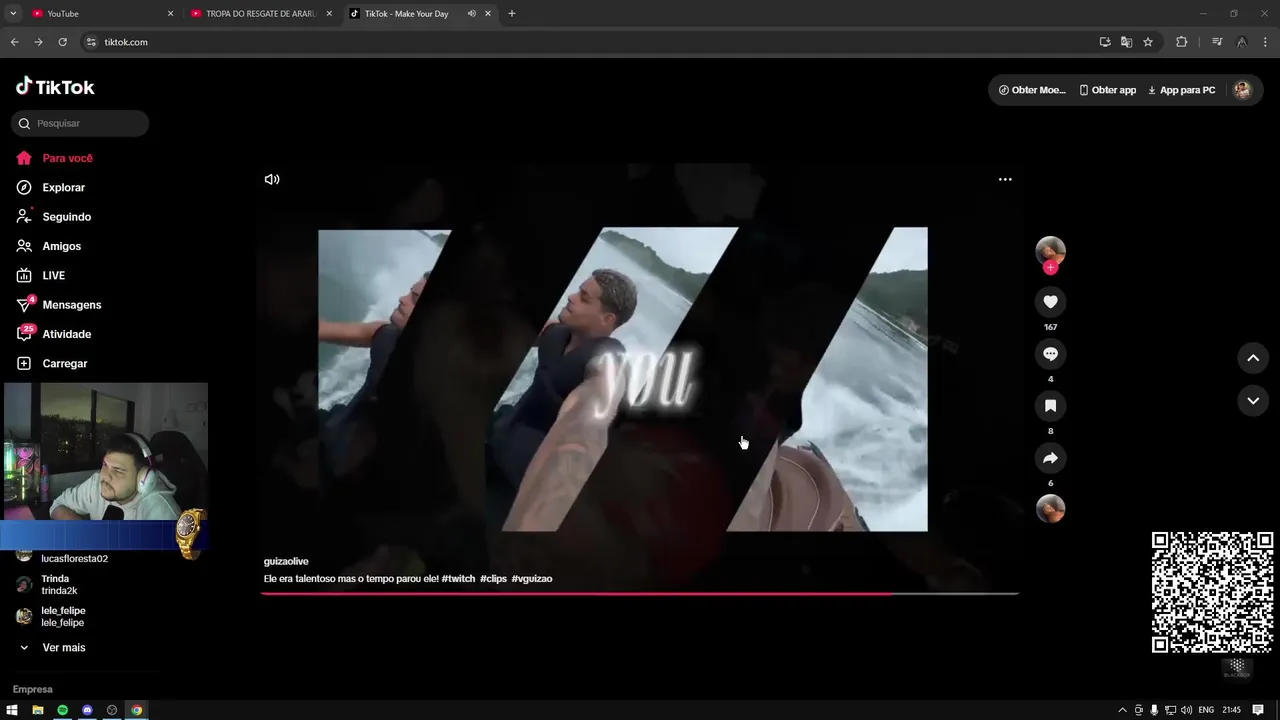Click App para PC button
1280x720 pixels.
pyautogui.click(x=1181, y=90)
